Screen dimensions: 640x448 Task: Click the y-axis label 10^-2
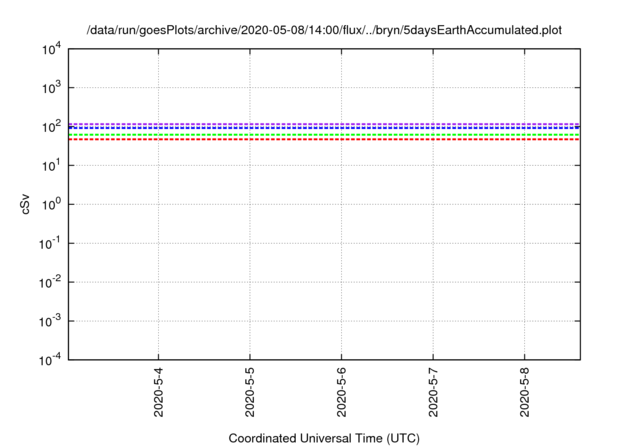(x=50, y=282)
